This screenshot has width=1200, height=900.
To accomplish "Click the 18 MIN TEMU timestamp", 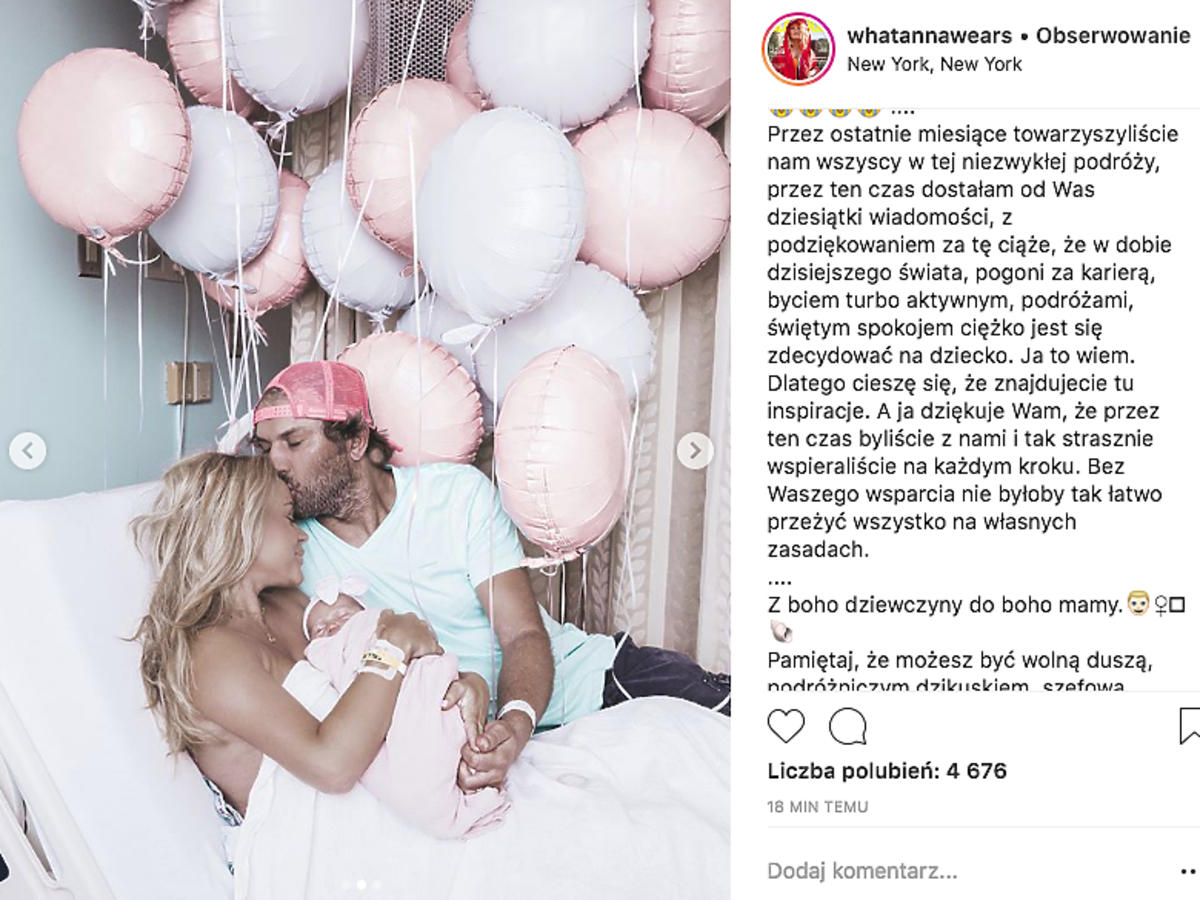I will [818, 806].
